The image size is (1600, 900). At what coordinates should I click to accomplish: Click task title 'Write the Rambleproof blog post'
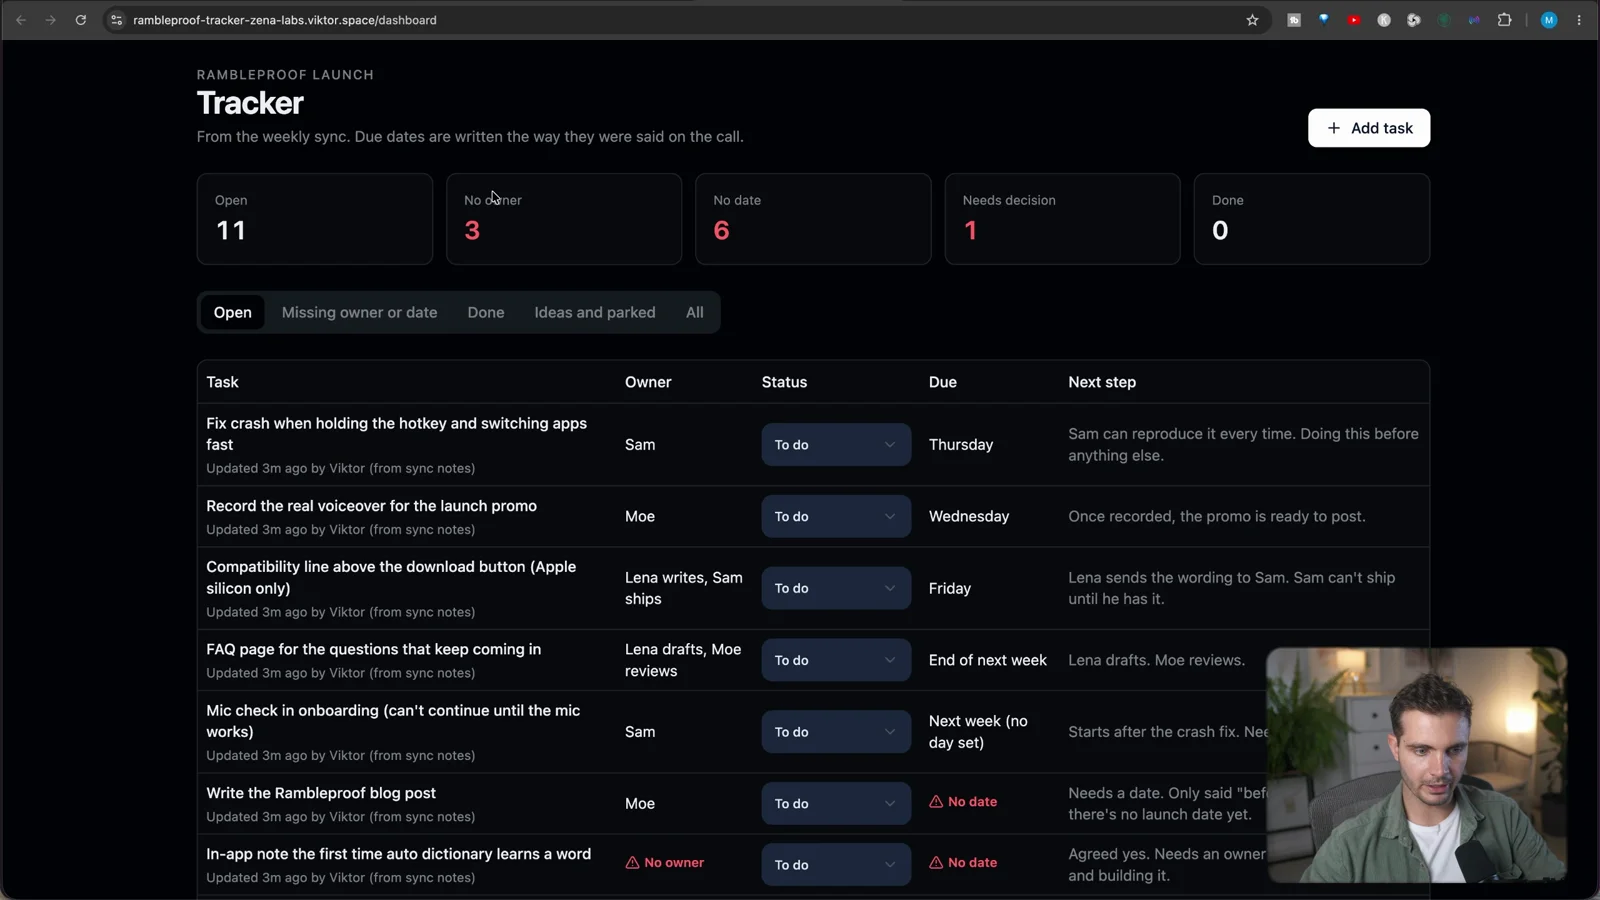point(321,793)
